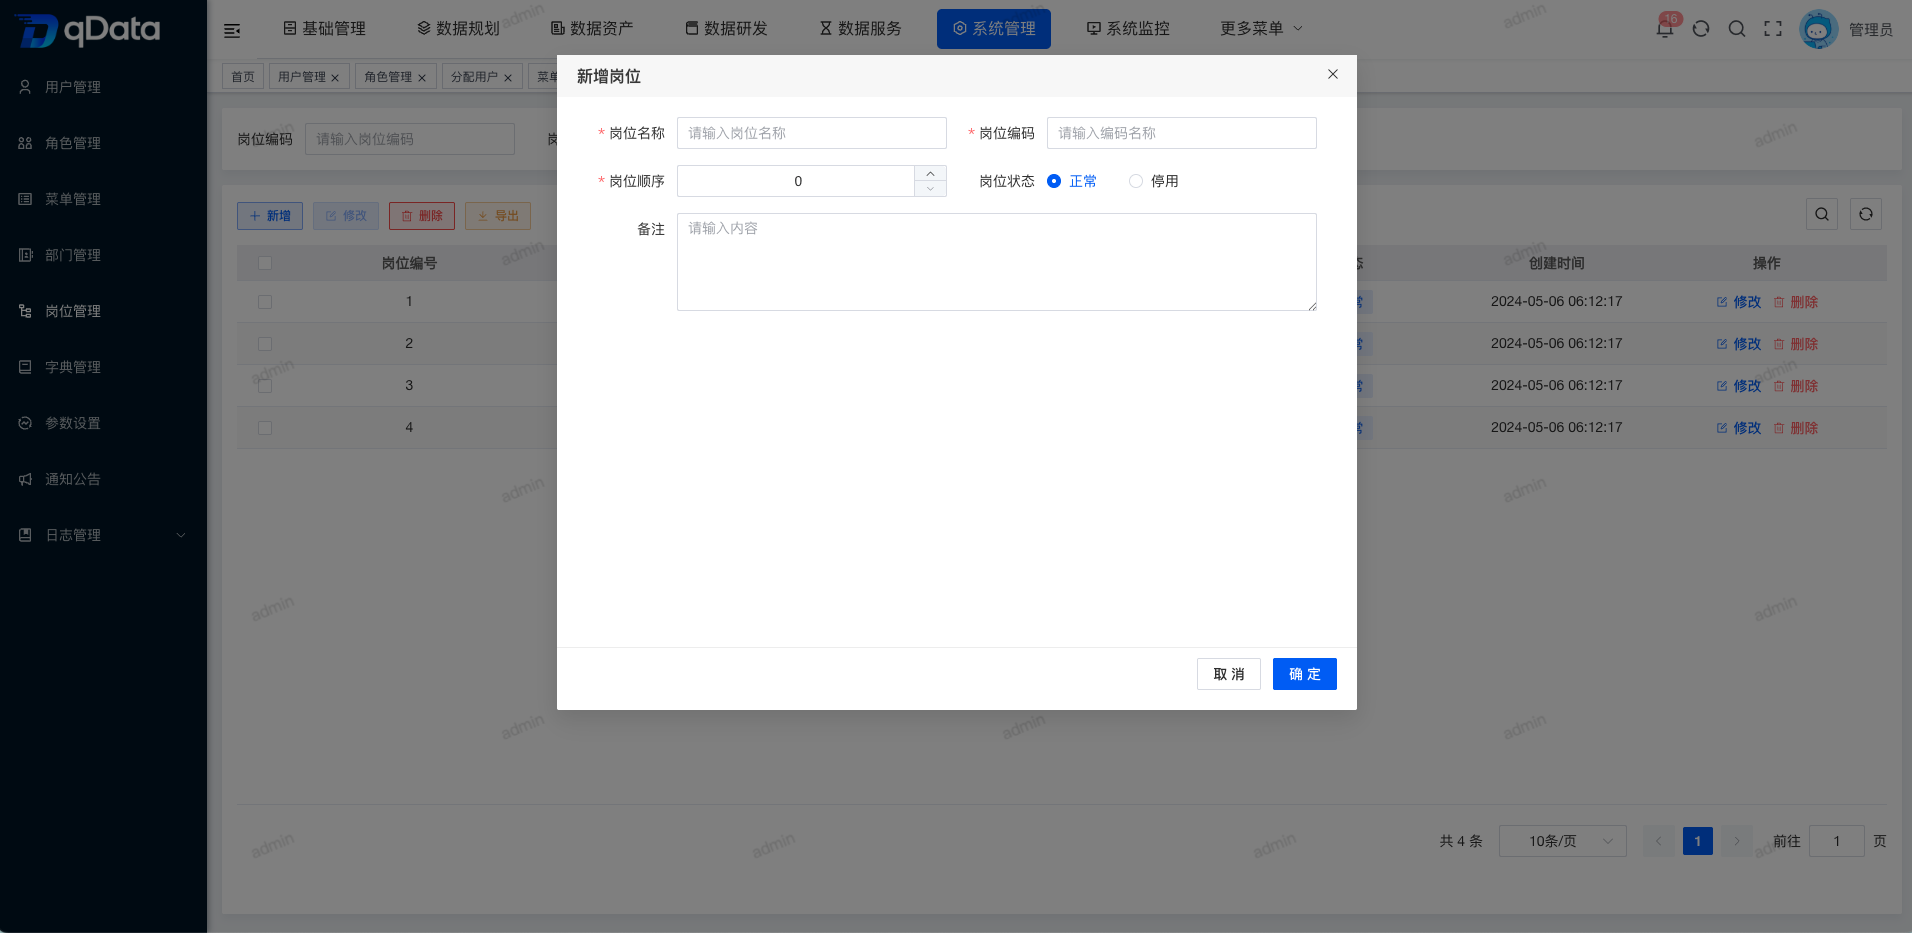Focus the 岗位名称 input field
Image resolution: width=1912 pixels, height=933 pixels.
click(812, 133)
